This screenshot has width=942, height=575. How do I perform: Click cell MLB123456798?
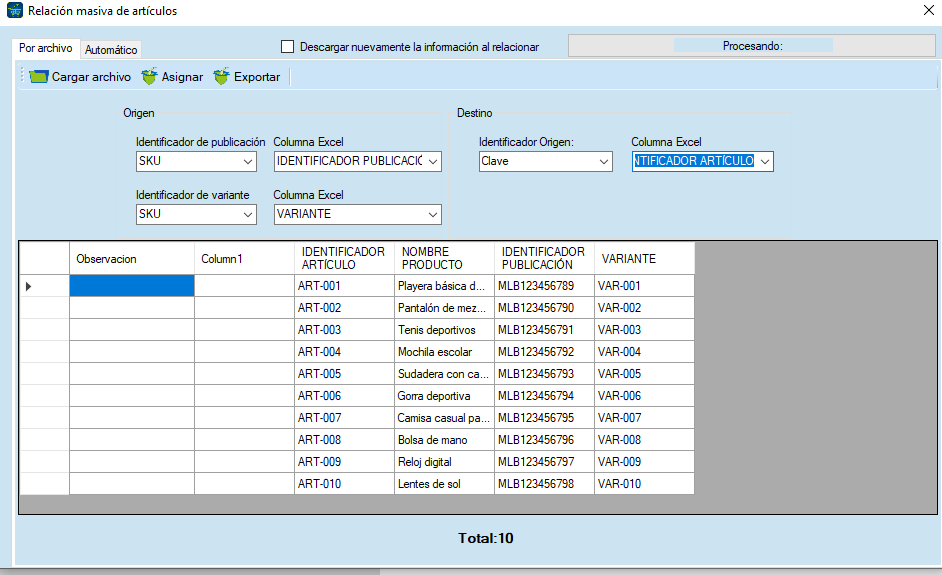(544, 484)
